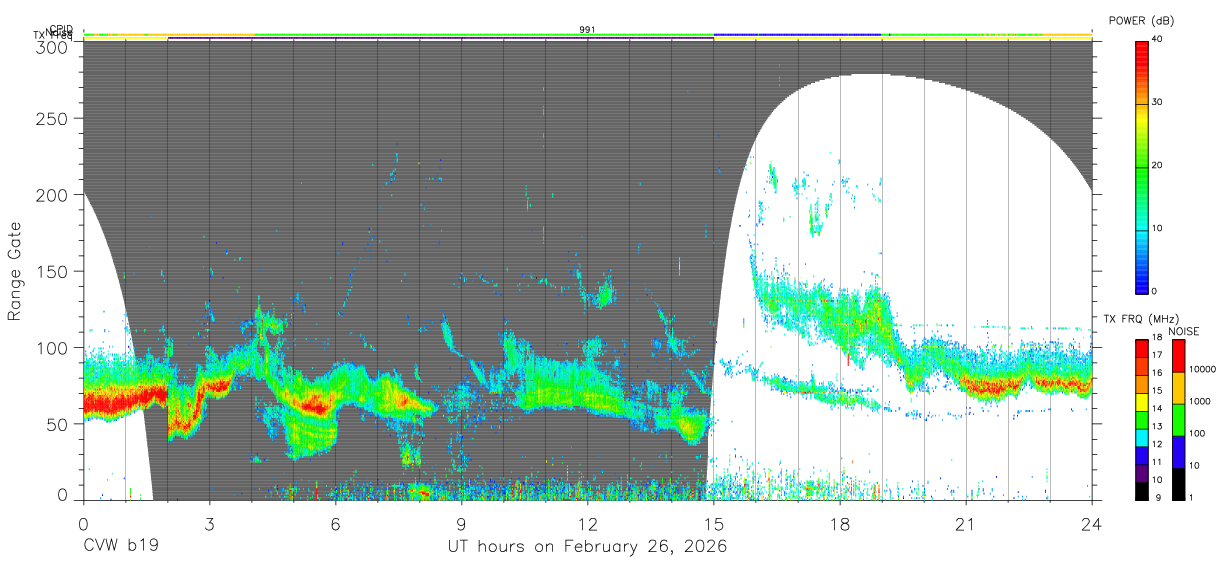Click the '3' hour label on the time axis
1228x567 pixels.
[x=209, y=524]
